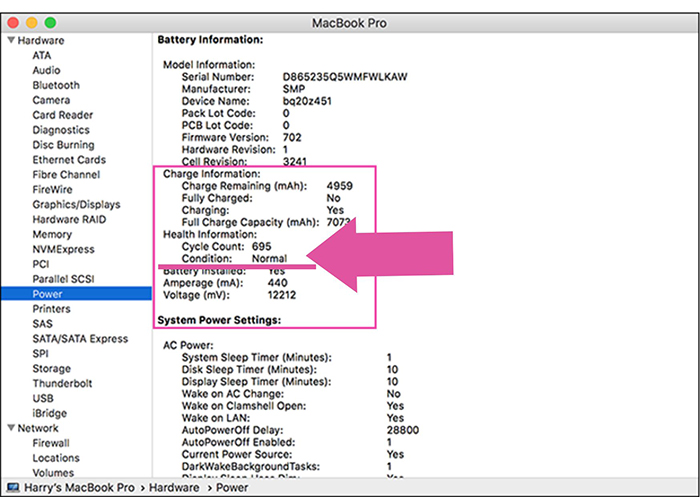Click the red close window button
The width and height of the screenshot is (700, 497).
click(13, 22)
